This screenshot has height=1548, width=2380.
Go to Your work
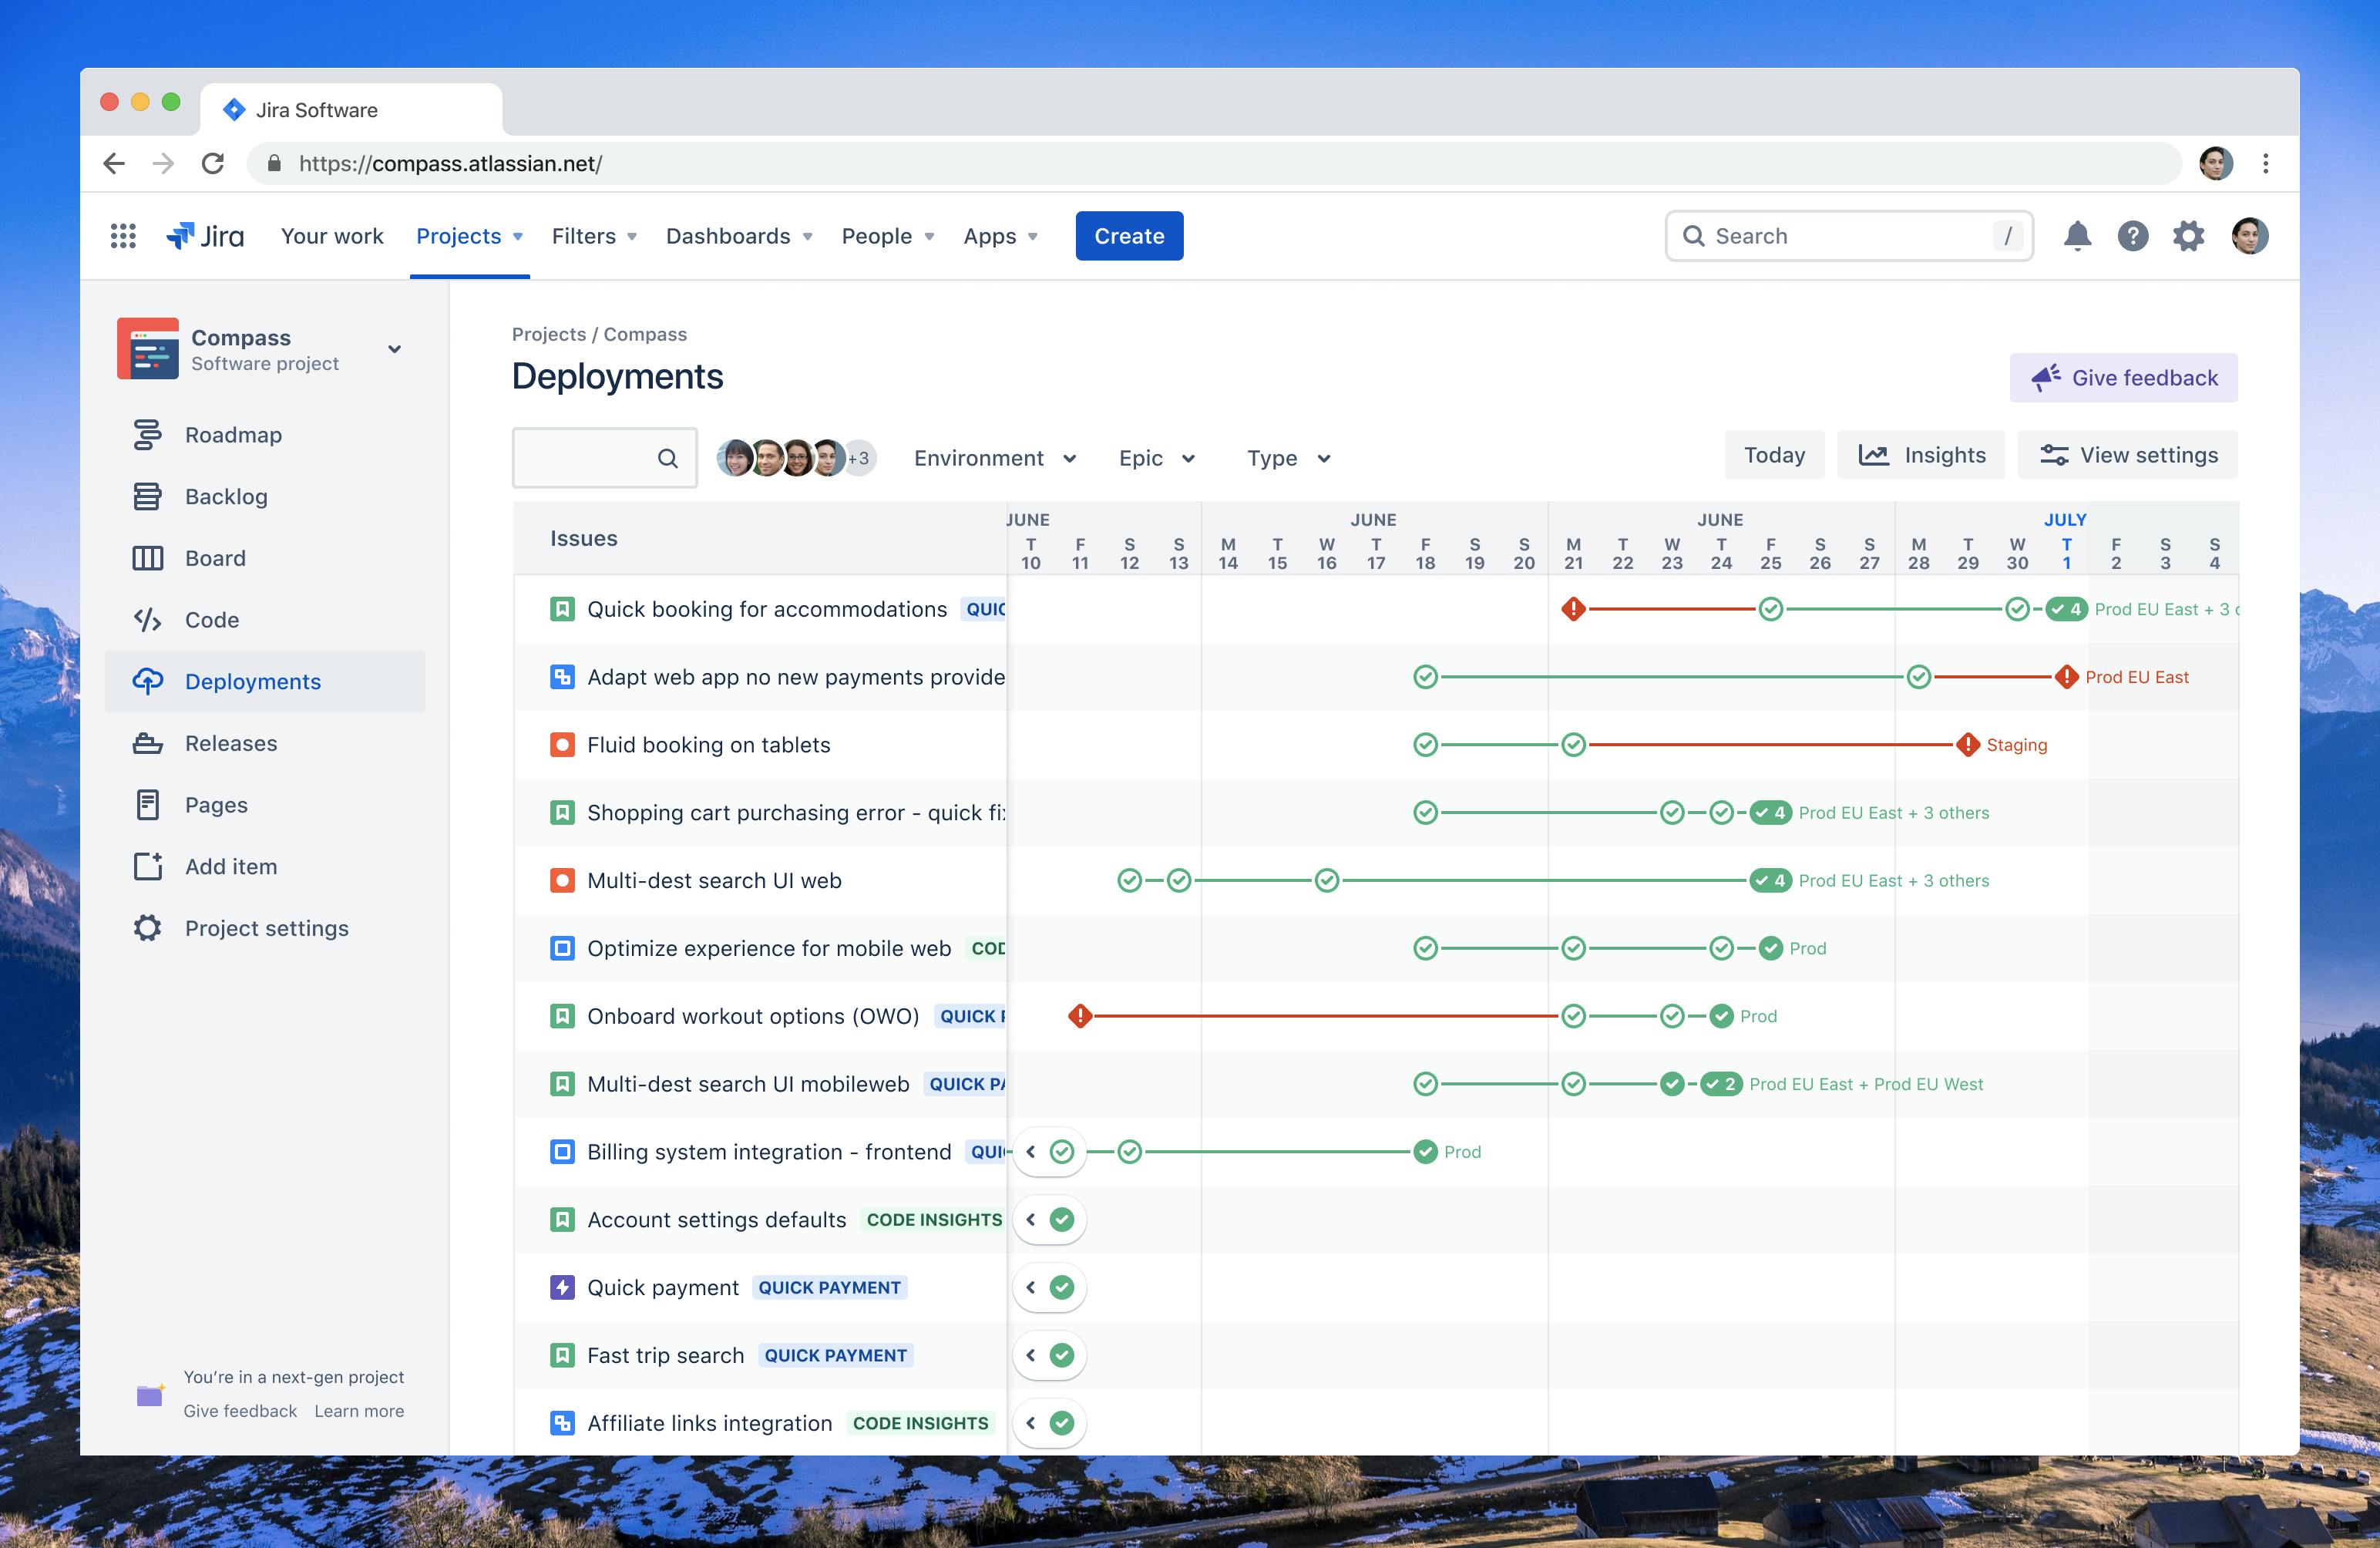pyautogui.click(x=332, y=236)
